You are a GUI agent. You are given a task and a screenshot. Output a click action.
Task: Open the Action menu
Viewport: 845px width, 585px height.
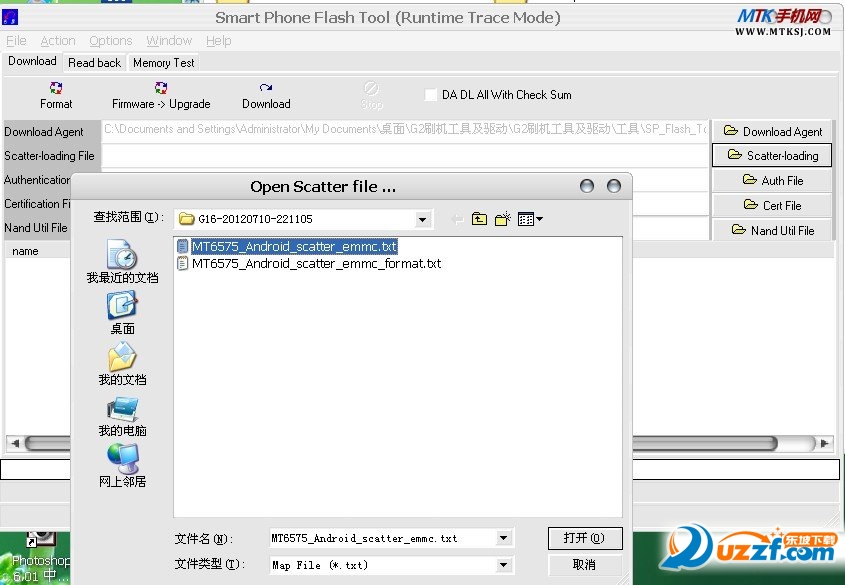coord(58,40)
